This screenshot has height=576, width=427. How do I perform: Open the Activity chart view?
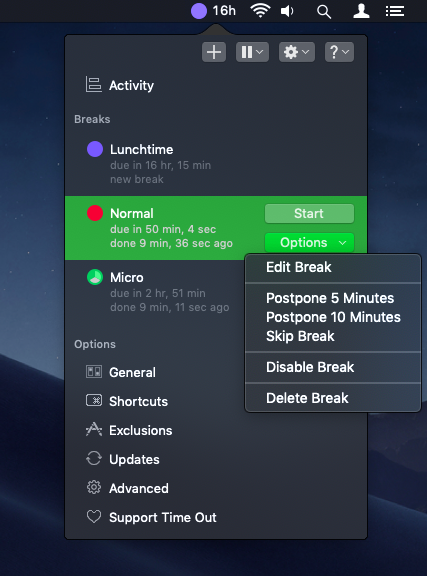coord(120,85)
